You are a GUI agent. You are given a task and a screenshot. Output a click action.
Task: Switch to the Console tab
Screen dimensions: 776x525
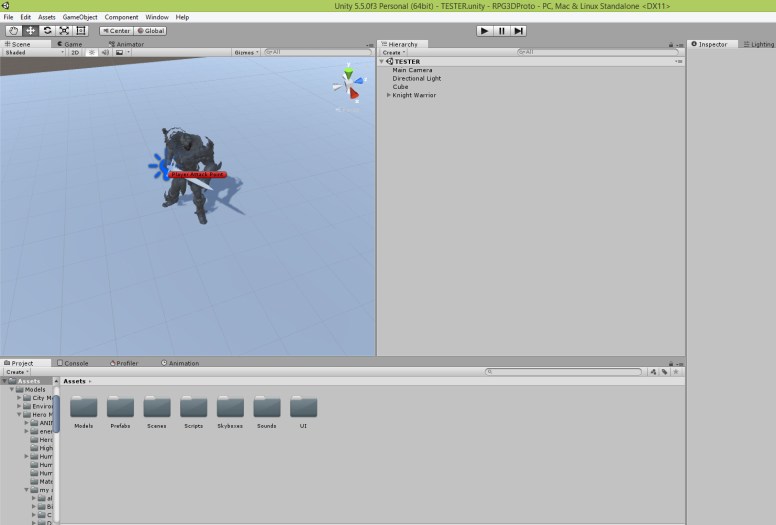point(74,363)
